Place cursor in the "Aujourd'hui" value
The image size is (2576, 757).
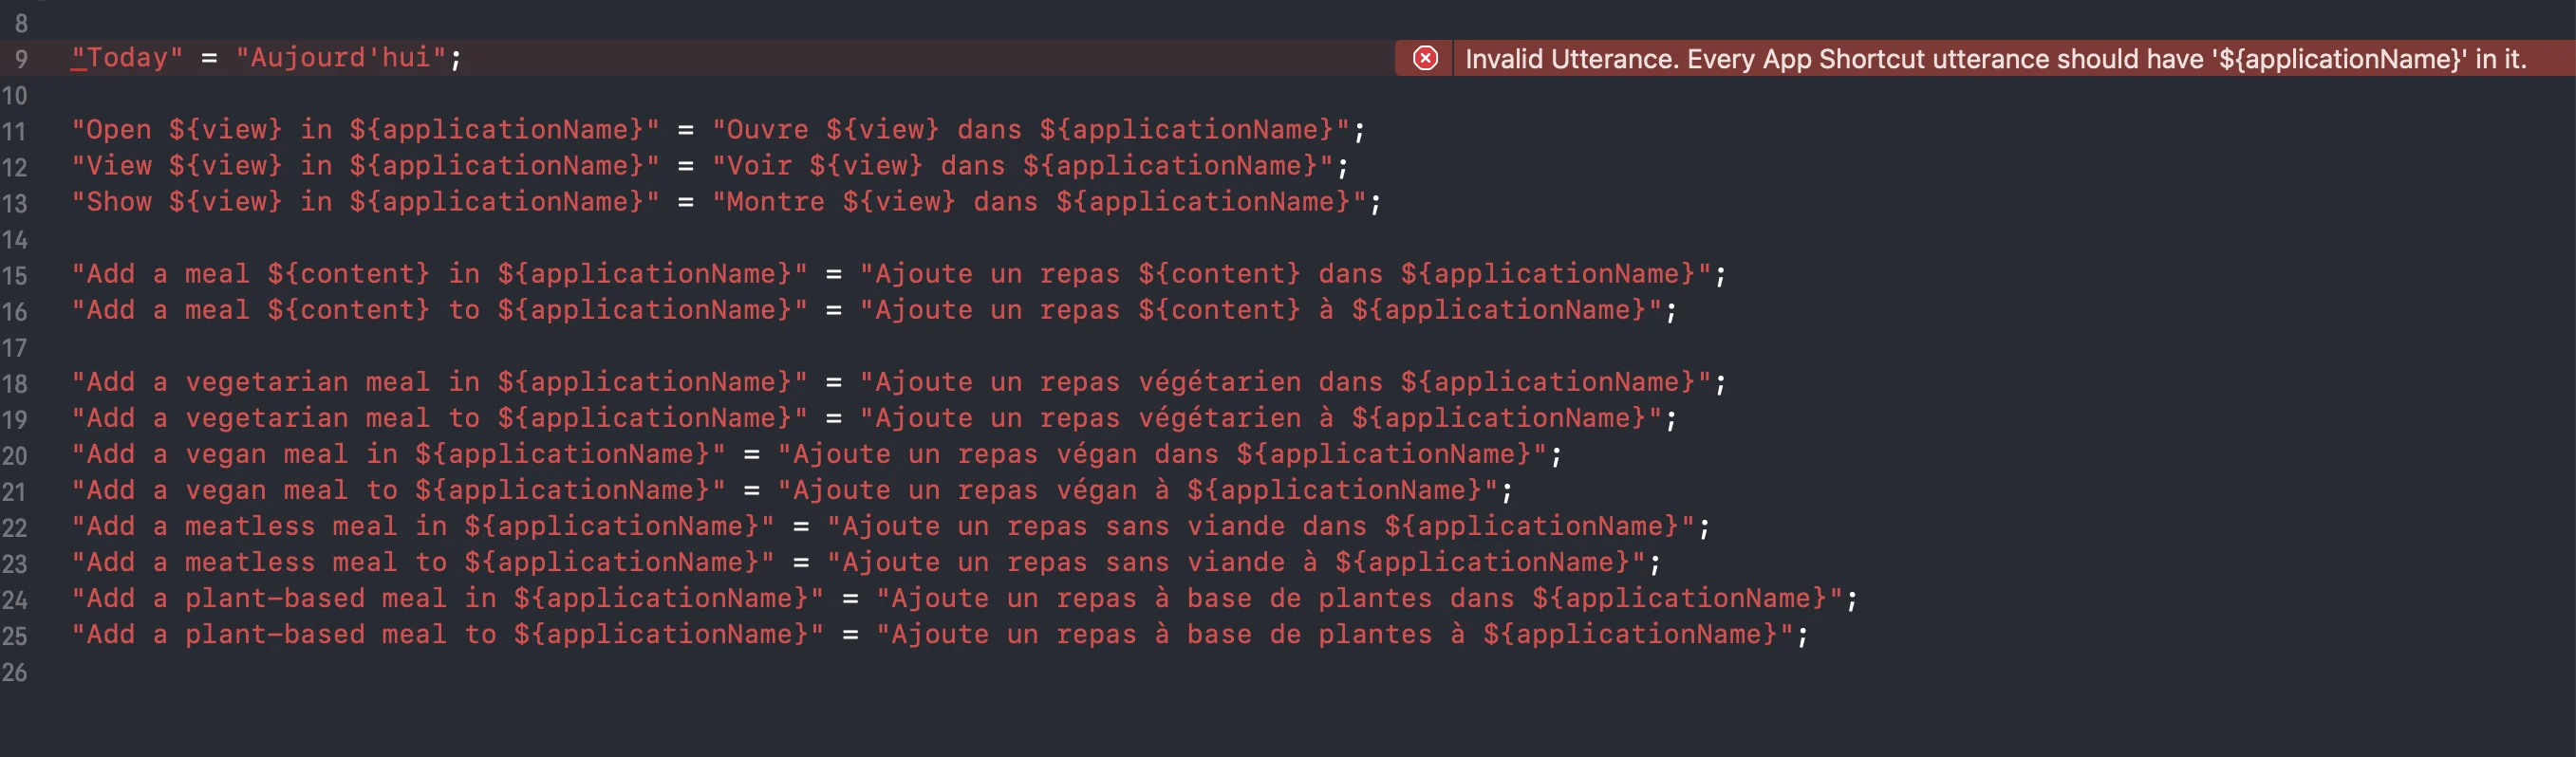pyautogui.click(x=340, y=58)
